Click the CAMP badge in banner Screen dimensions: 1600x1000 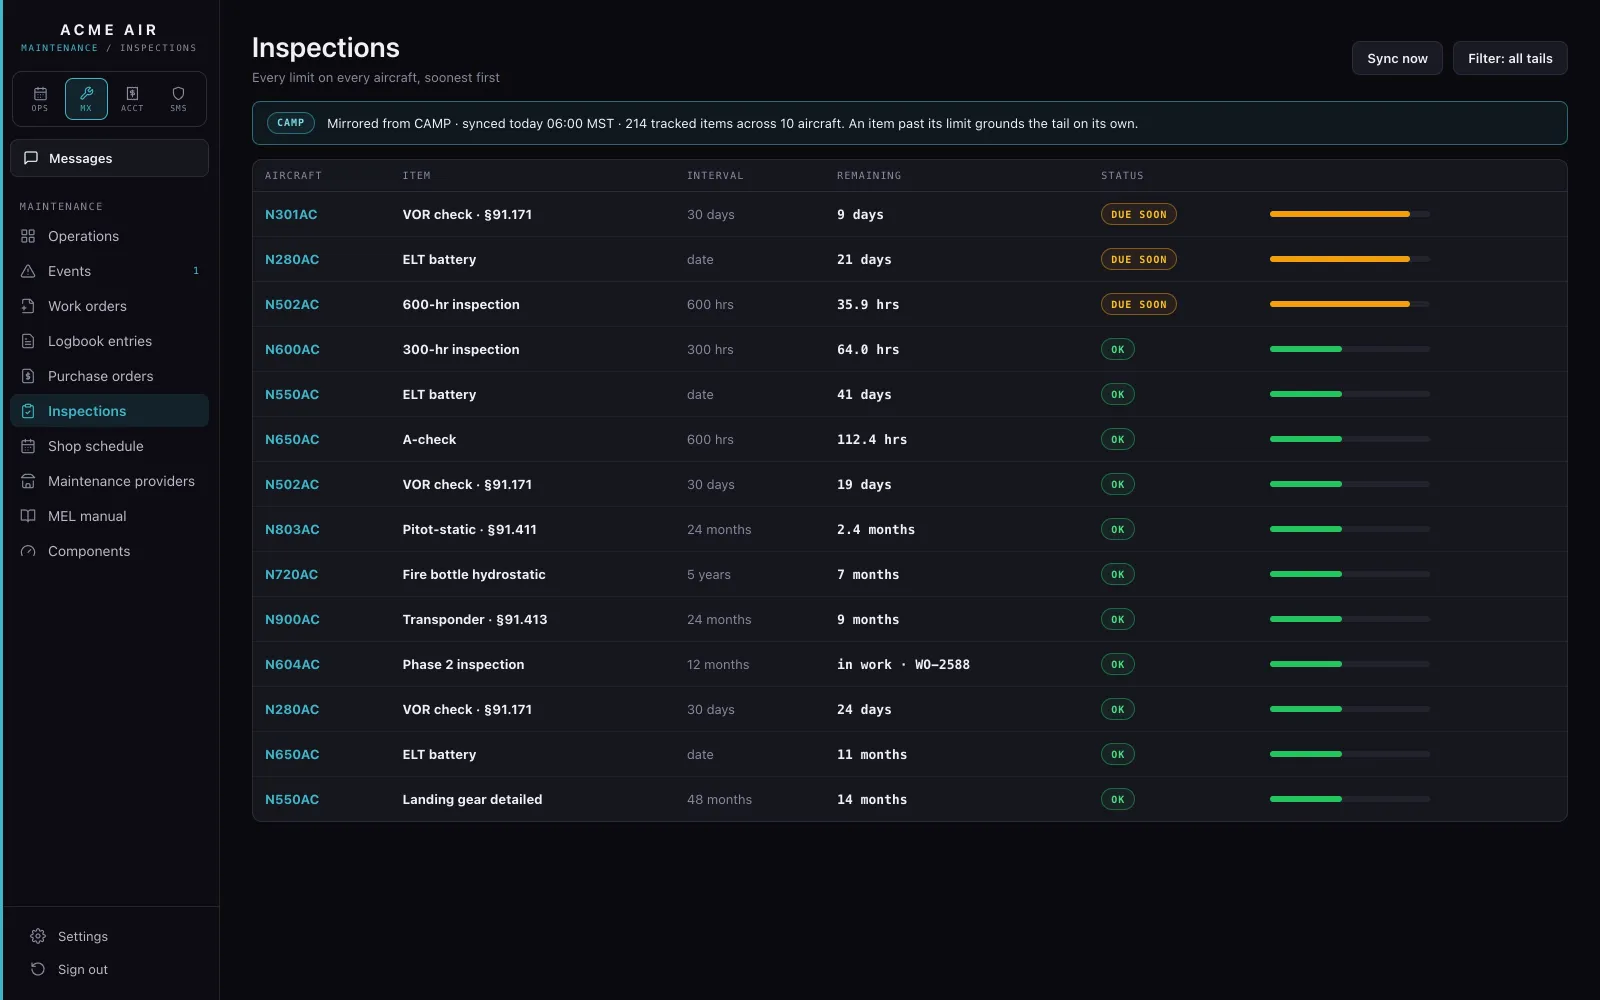291,123
